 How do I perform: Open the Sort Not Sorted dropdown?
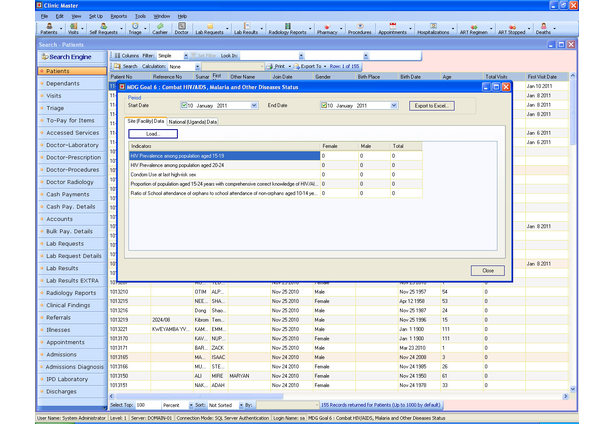coord(241,405)
